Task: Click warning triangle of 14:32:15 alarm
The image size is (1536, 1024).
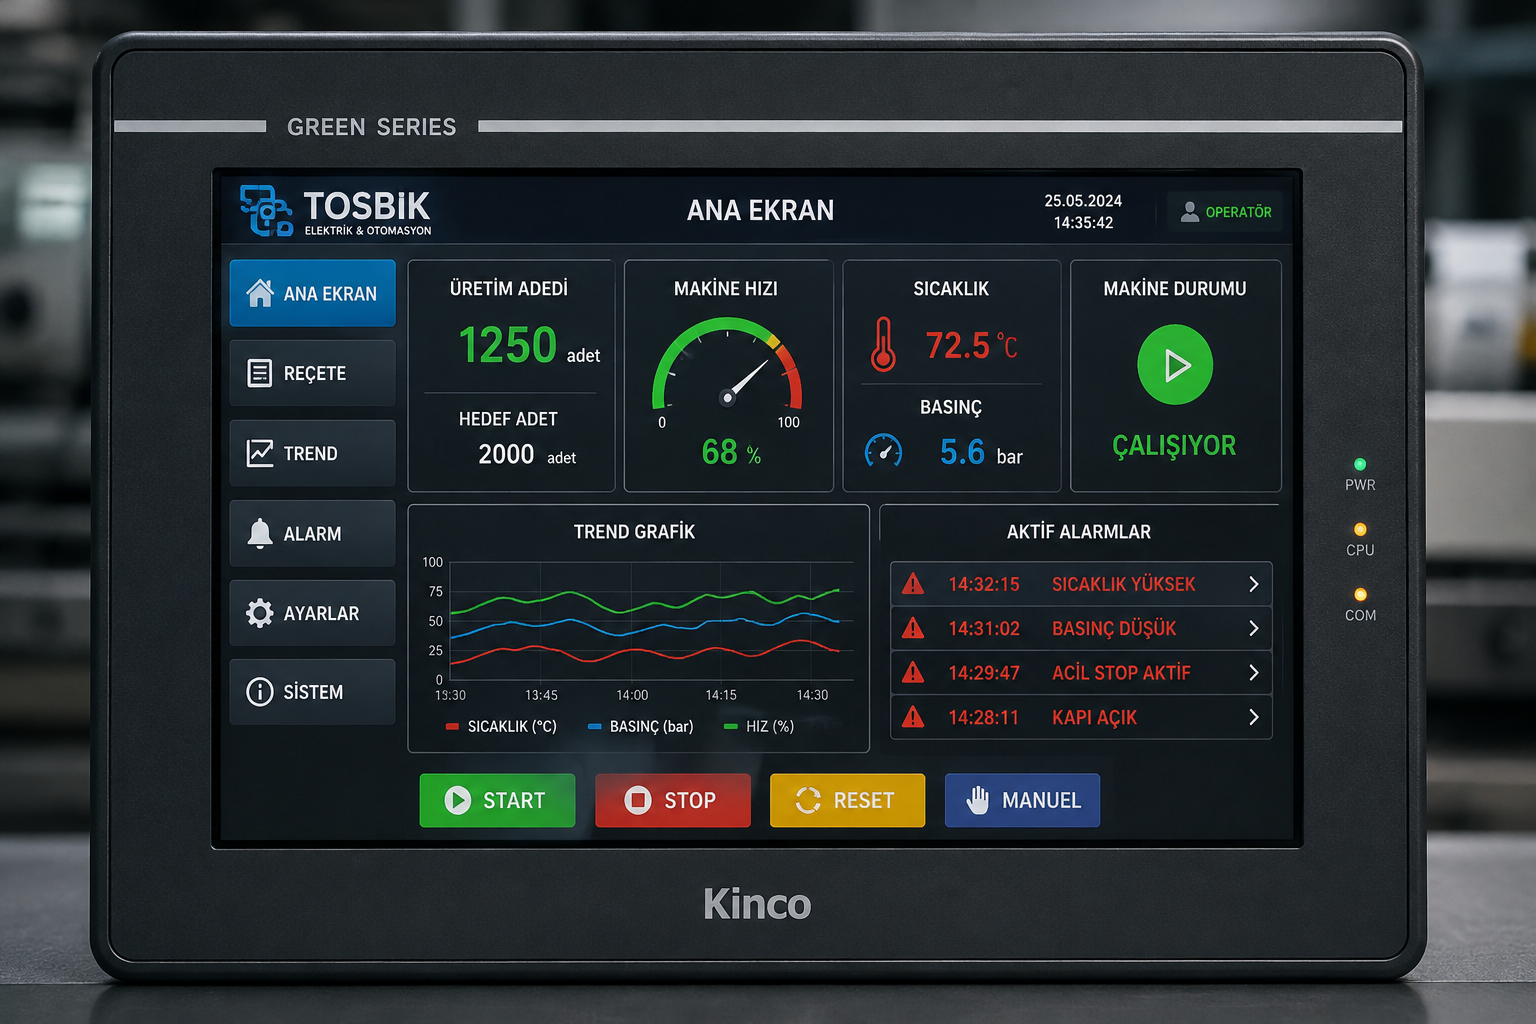Action: click(x=913, y=584)
